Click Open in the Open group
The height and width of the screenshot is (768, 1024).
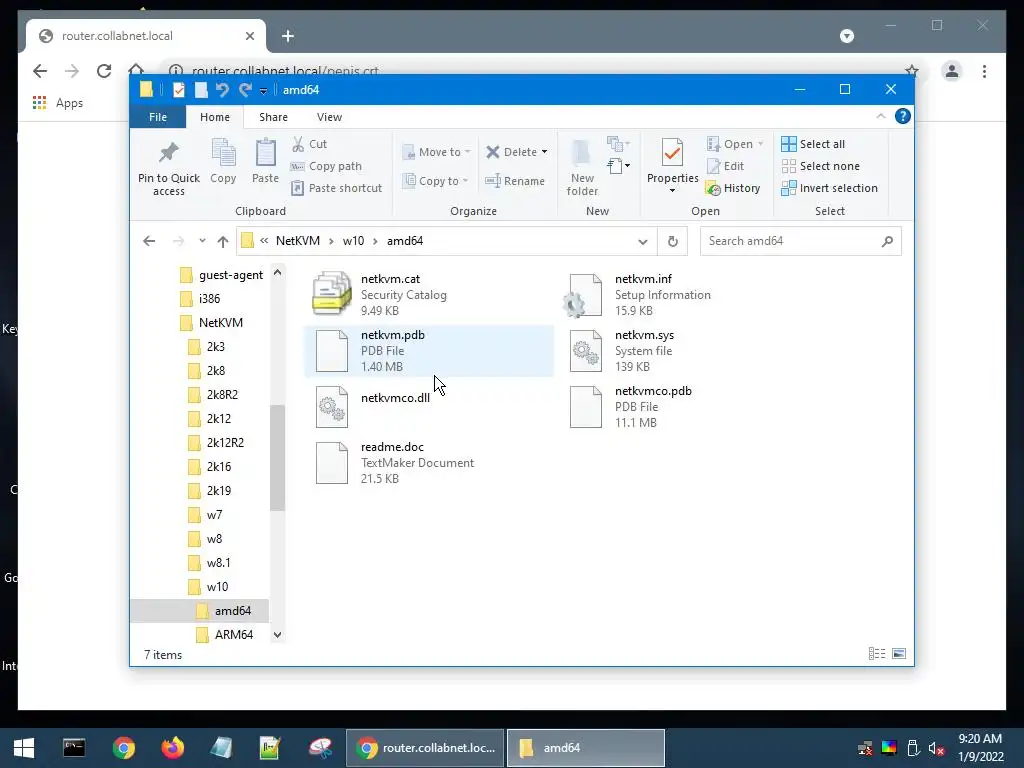(735, 144)
